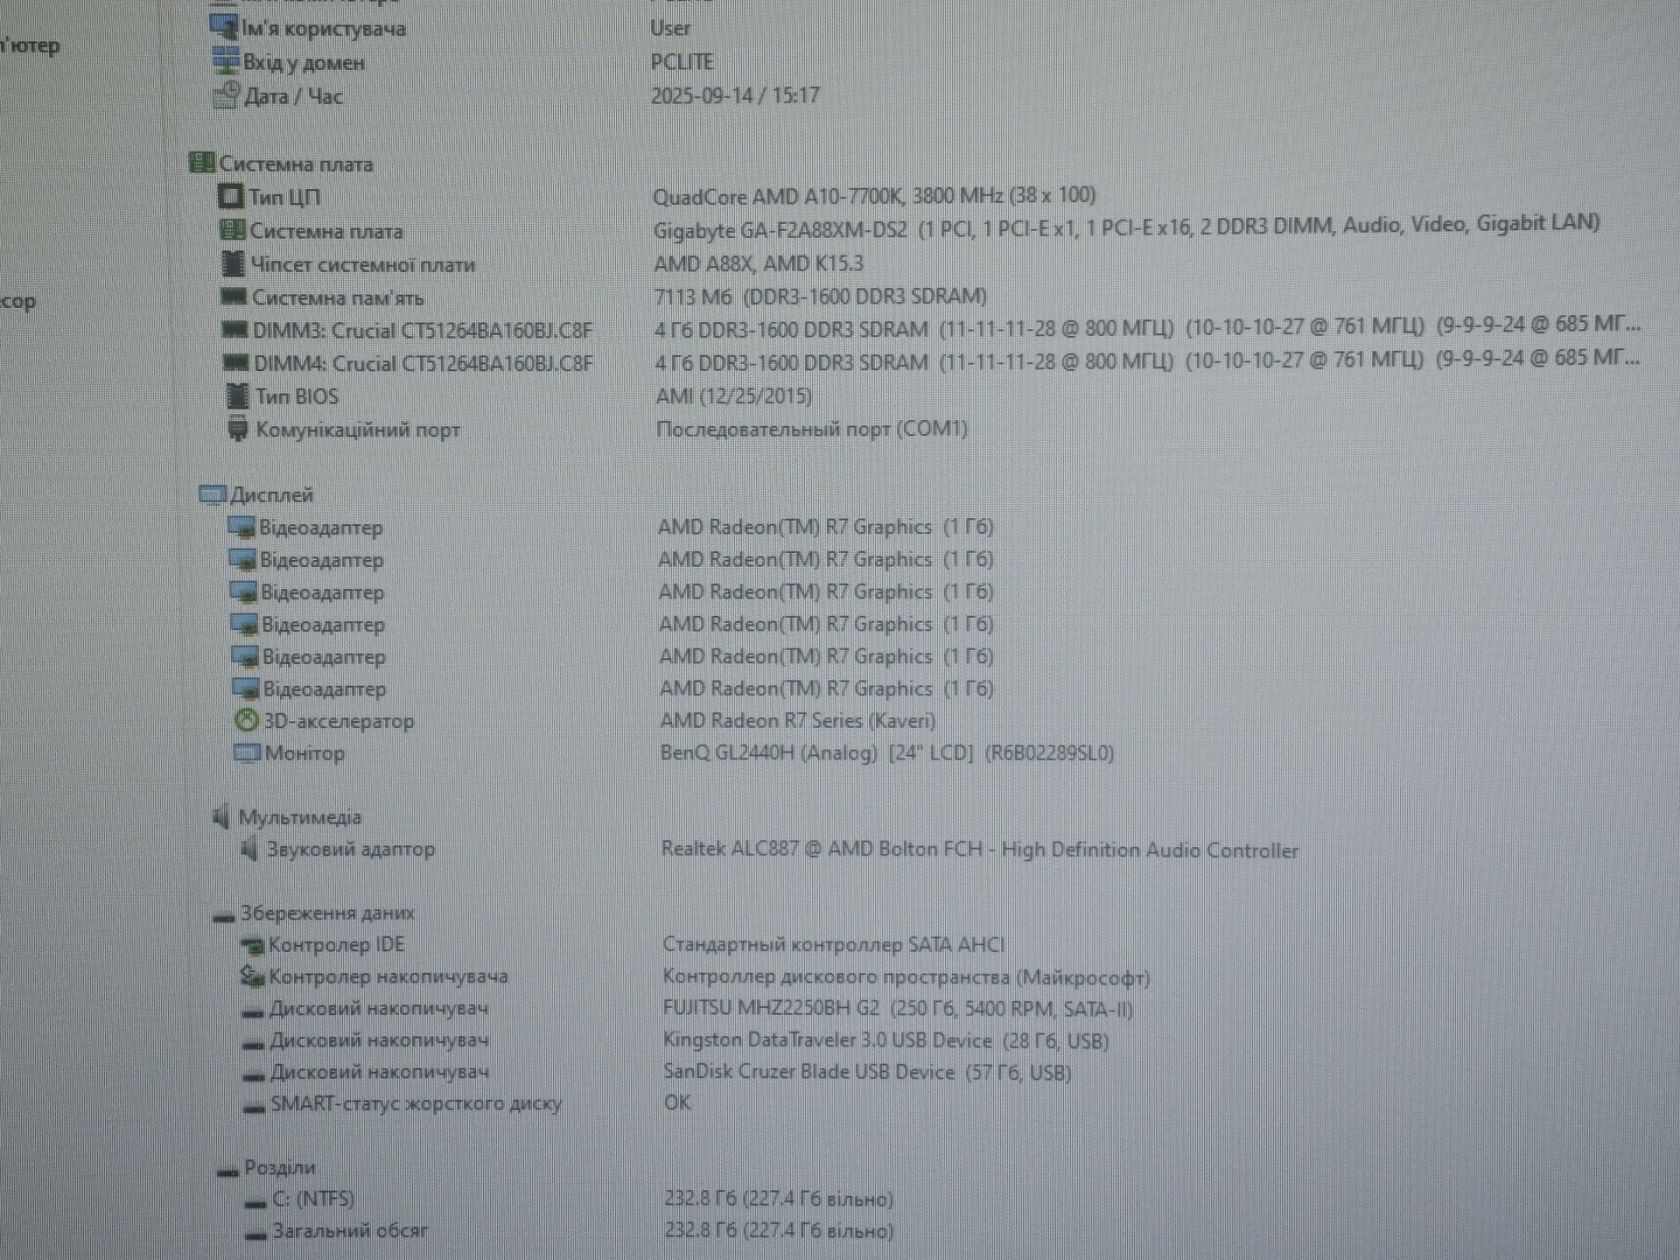Viewport: 1680px width, 1260px height.
Task: Click the user icon beside Ім'я користувача
Action: coord(223,26)
